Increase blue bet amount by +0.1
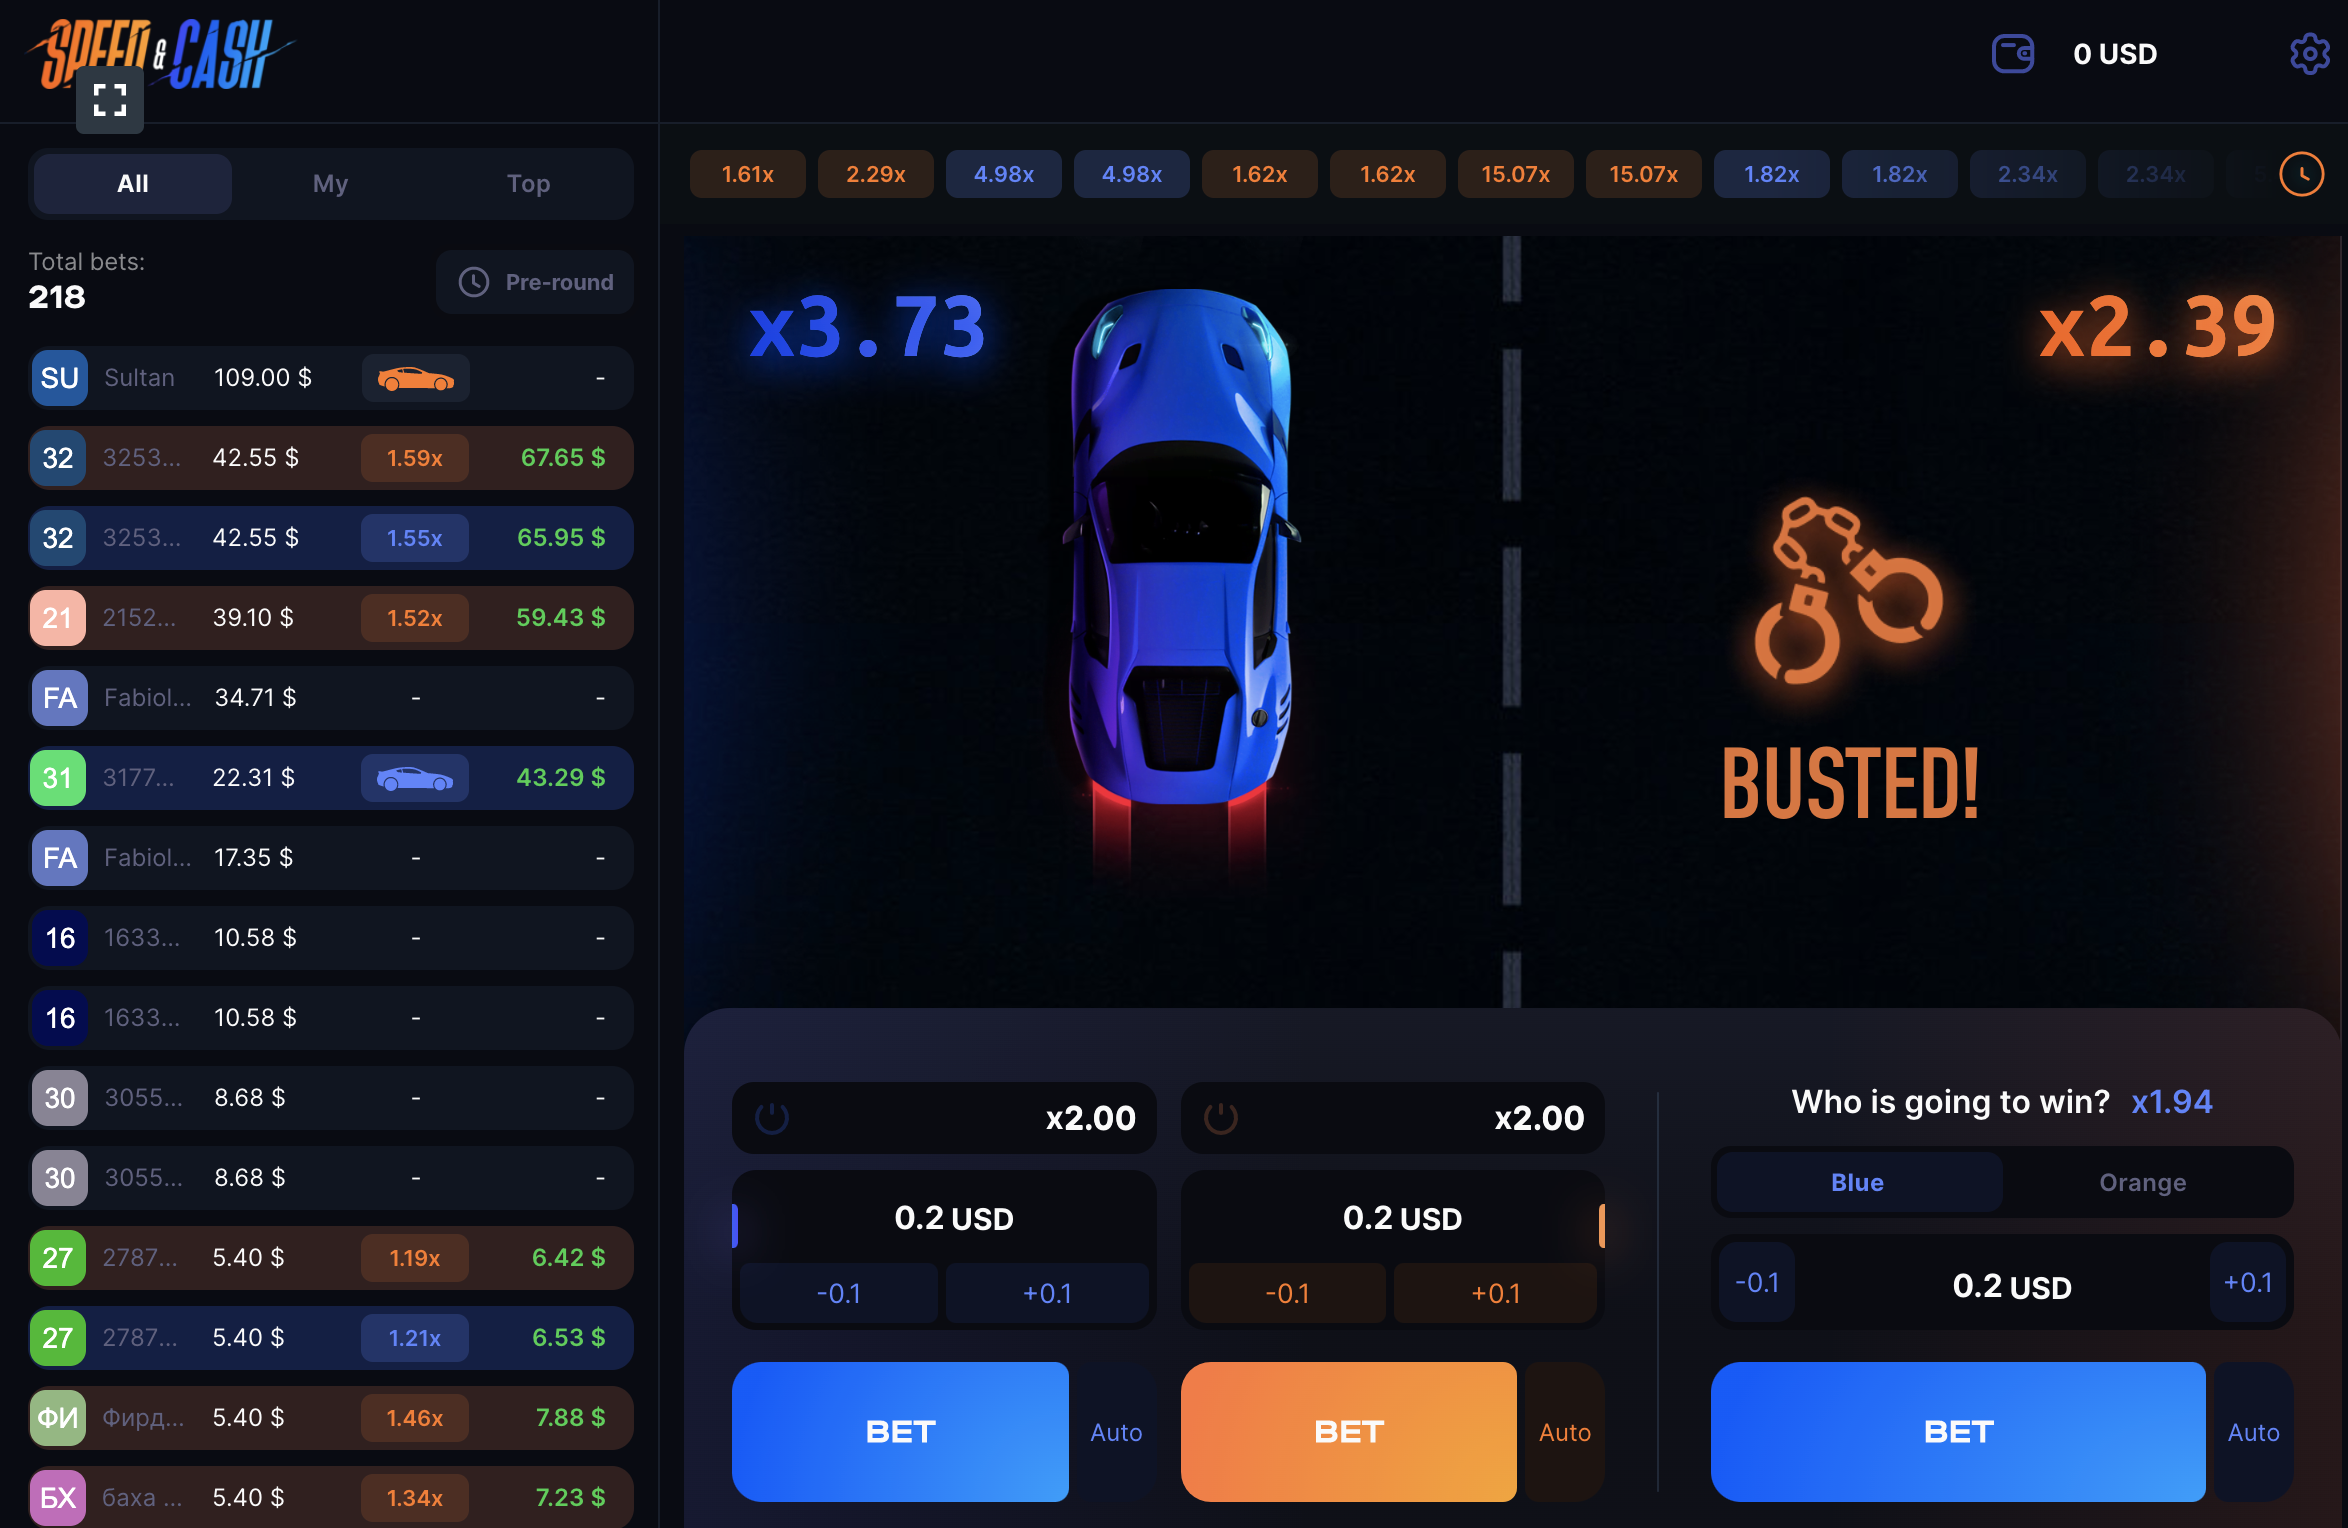 pos(1046,1293)
